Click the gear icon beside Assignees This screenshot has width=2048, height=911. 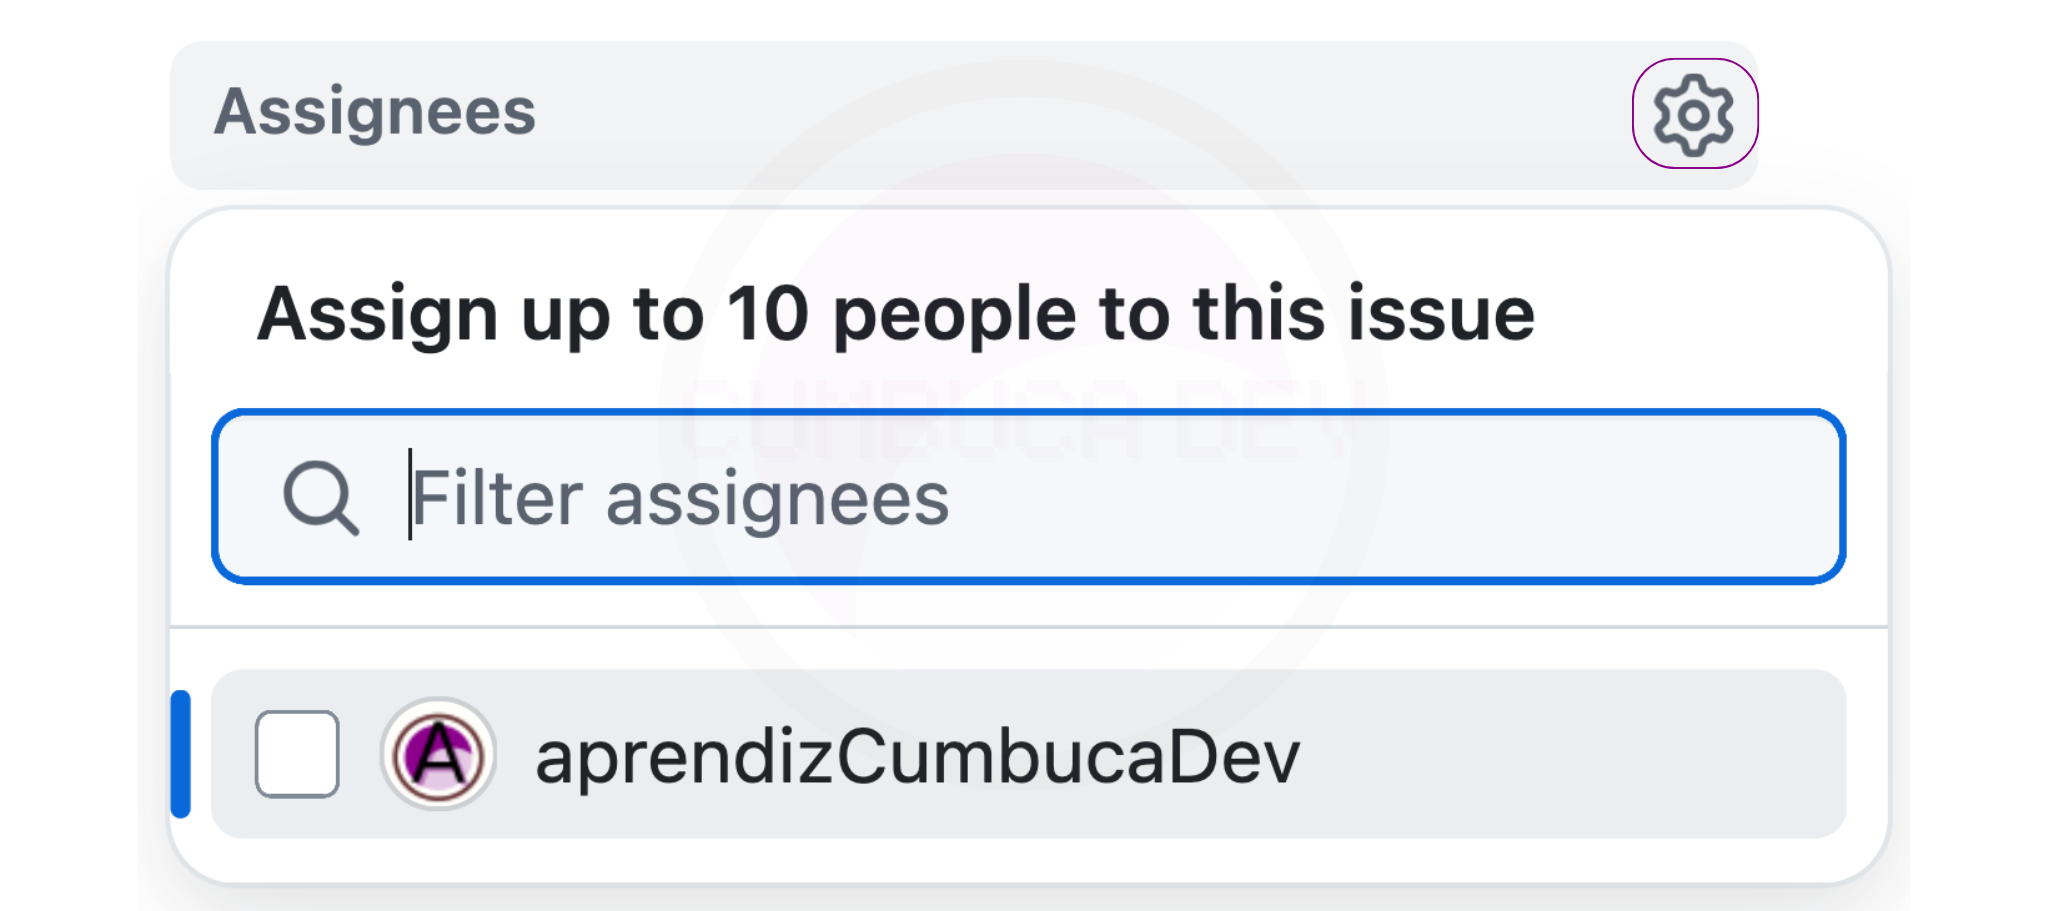point(1694,114)
